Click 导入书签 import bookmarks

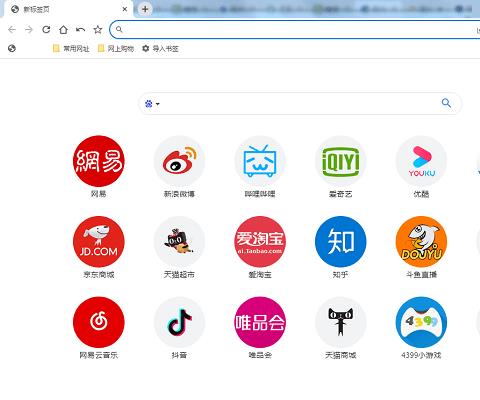(160, 49)
